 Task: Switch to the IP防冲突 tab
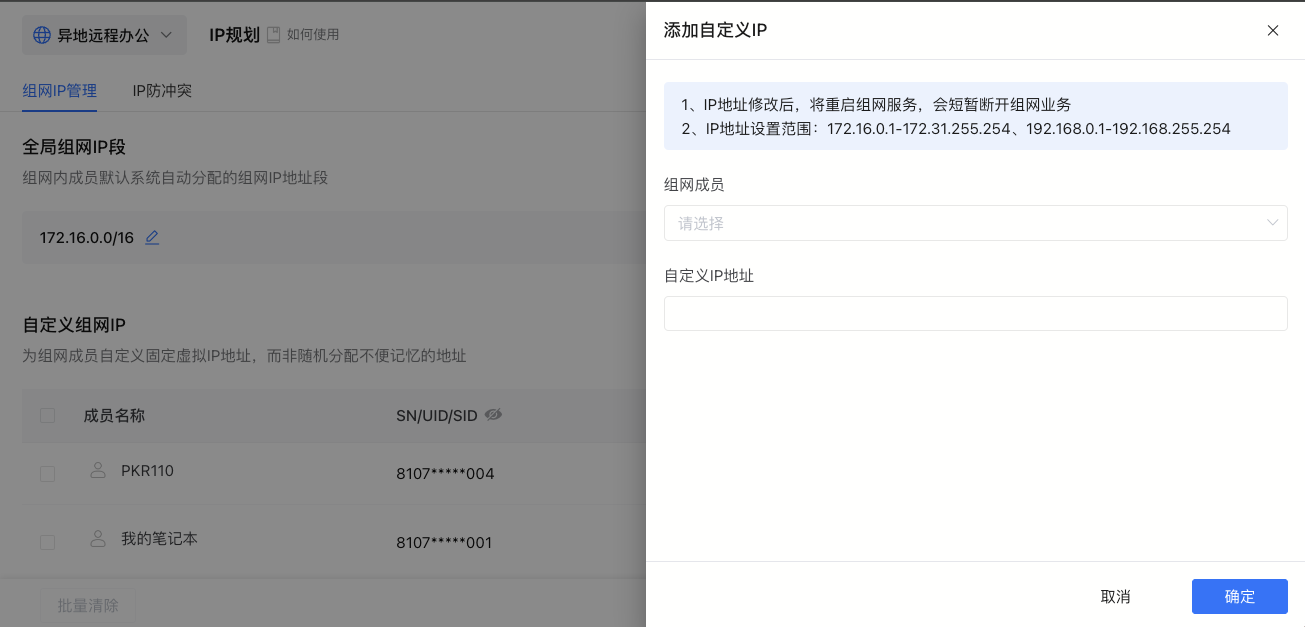pos(162,91)
